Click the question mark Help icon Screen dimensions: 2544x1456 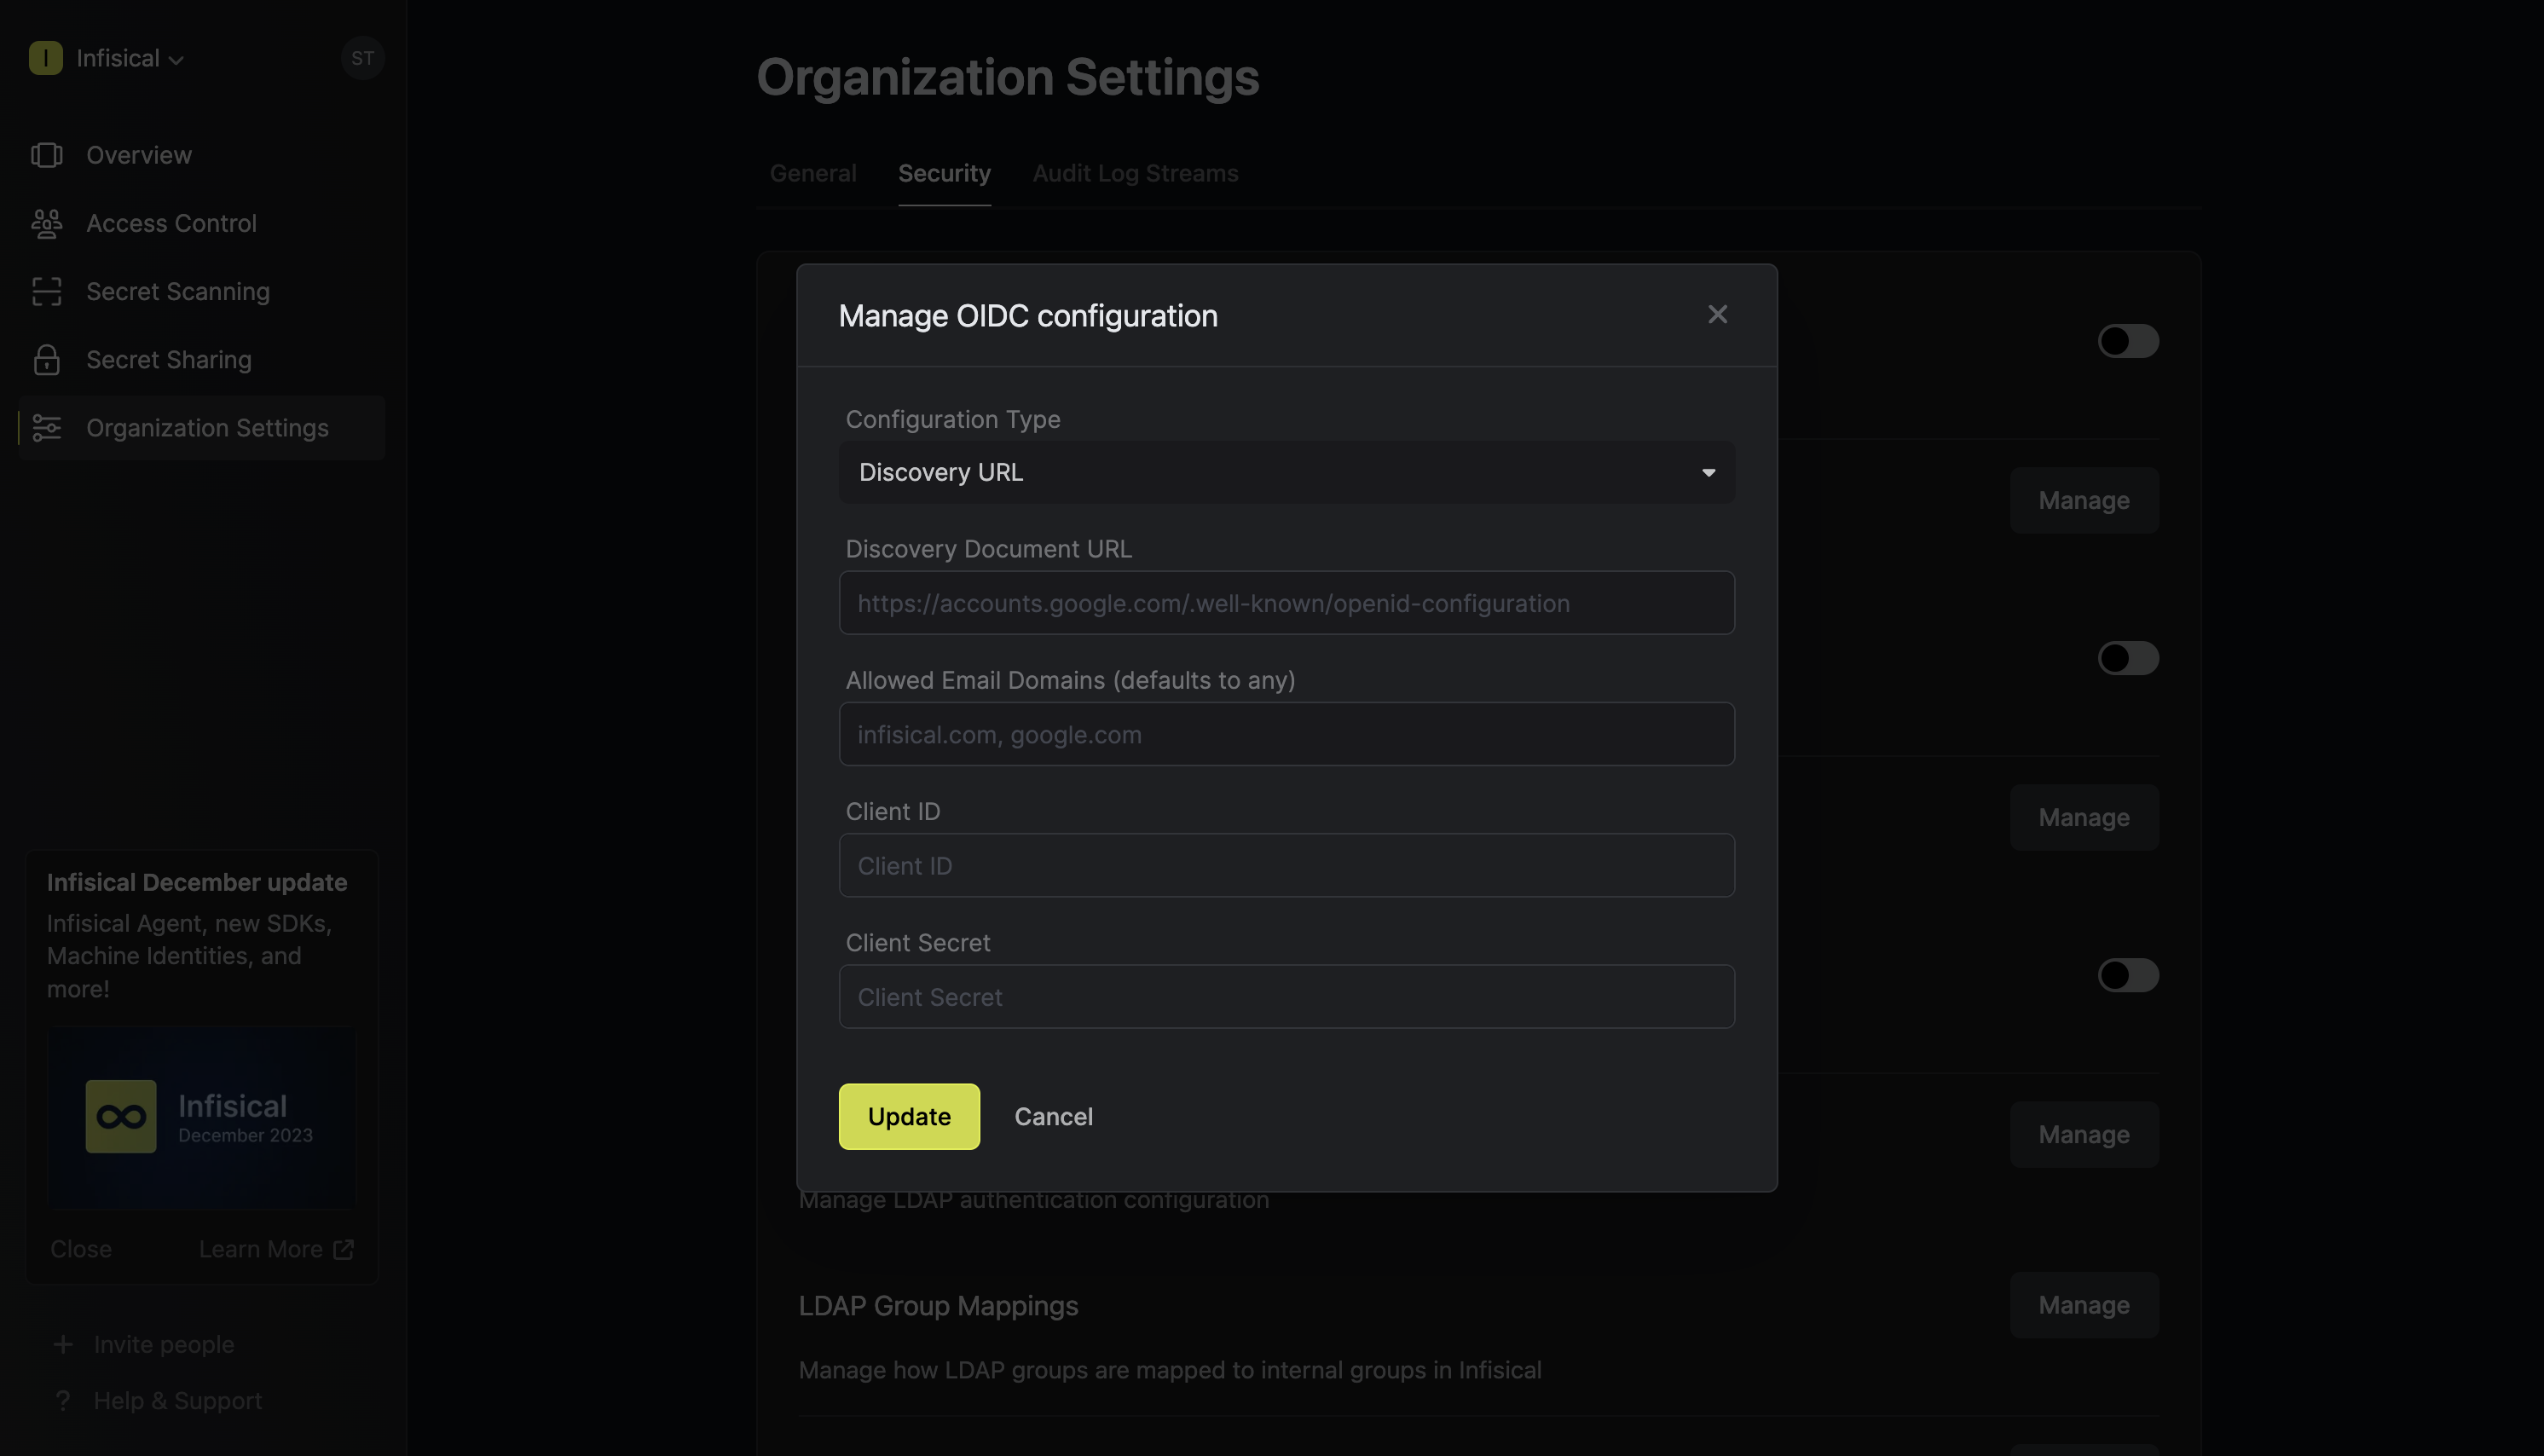(x=63, y=1401)
